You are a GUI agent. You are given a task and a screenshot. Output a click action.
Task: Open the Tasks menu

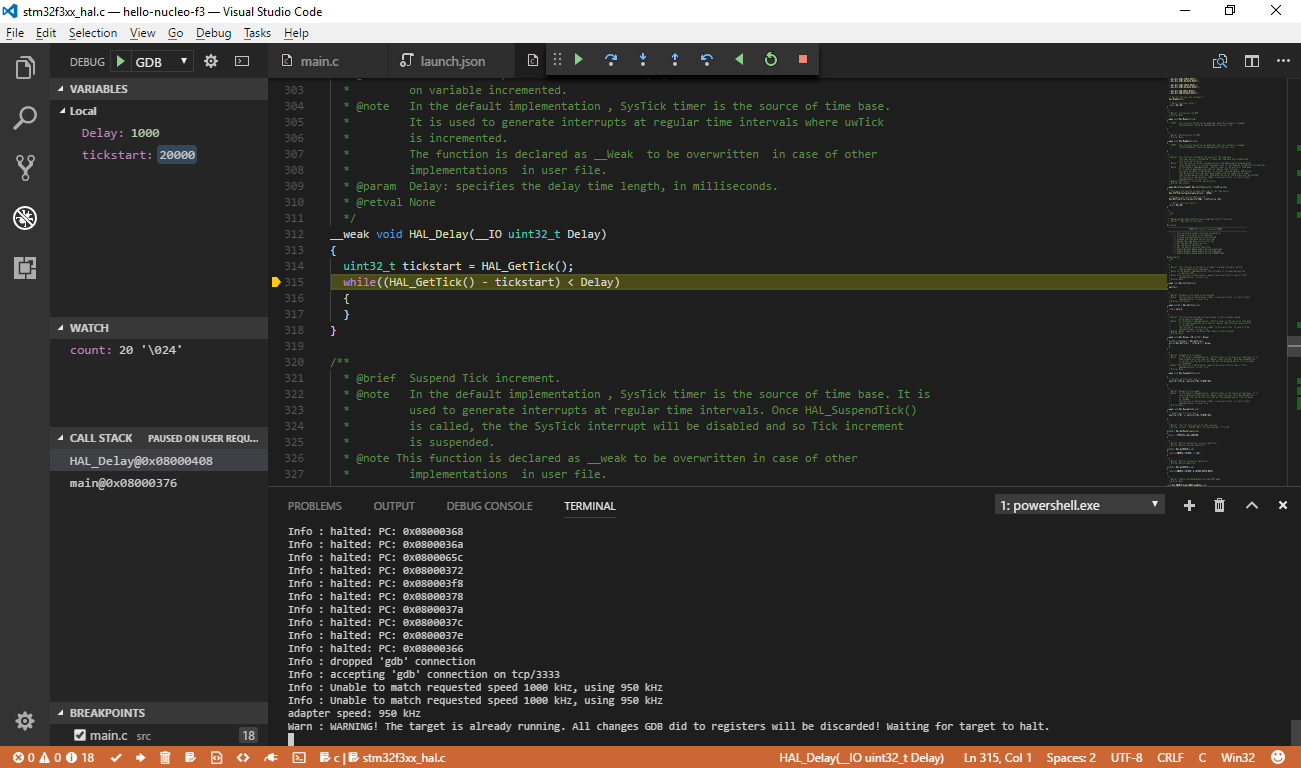(257, 33)
